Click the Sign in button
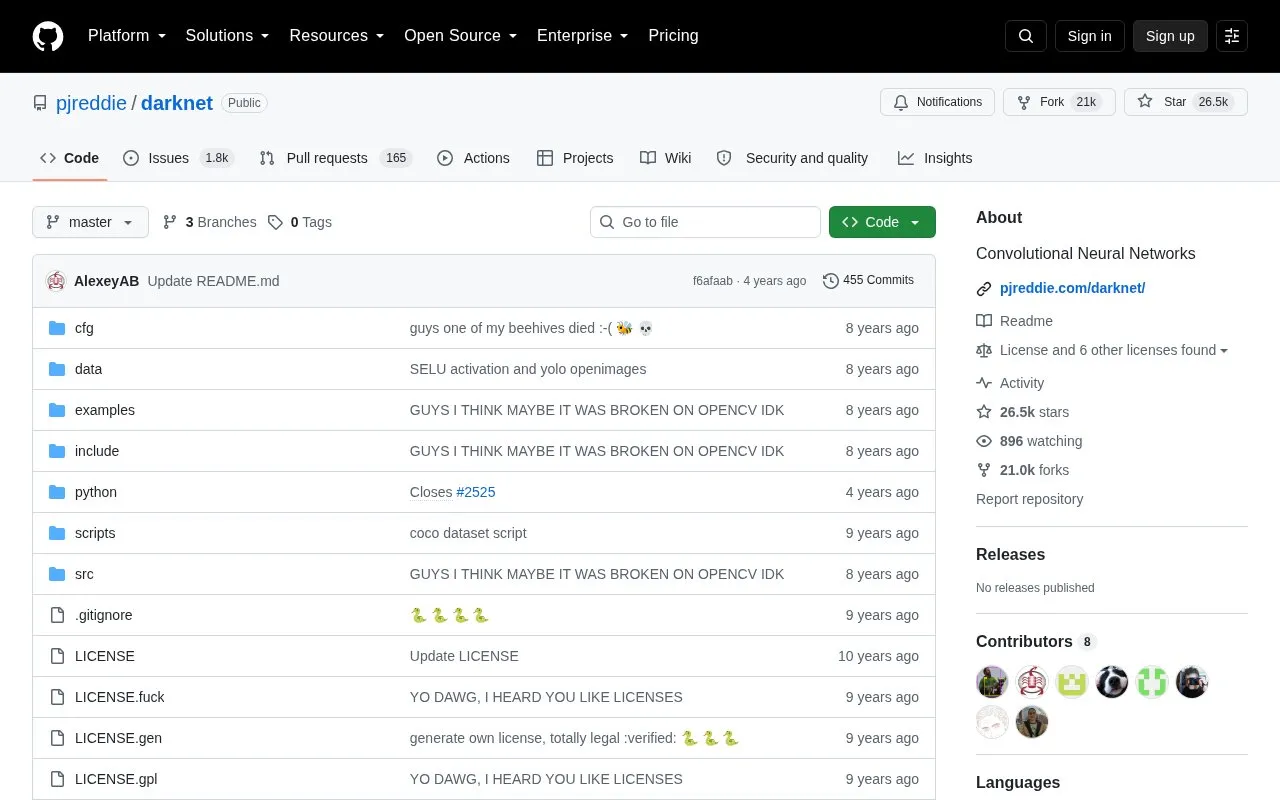Viewport: 1280px width, 800px height. (1089, 36)
